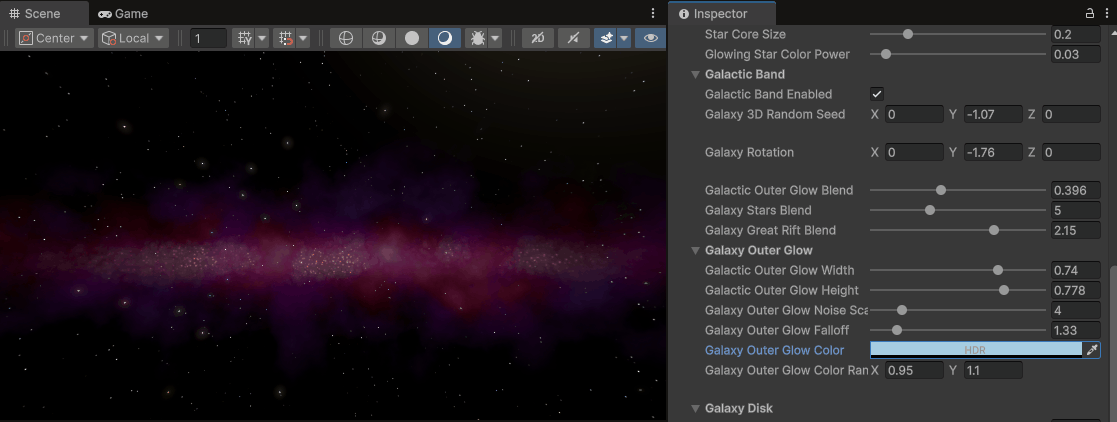1117x422 pixels.
Task: Select the Wireframe draw mode icon
Action: point(345,38)
